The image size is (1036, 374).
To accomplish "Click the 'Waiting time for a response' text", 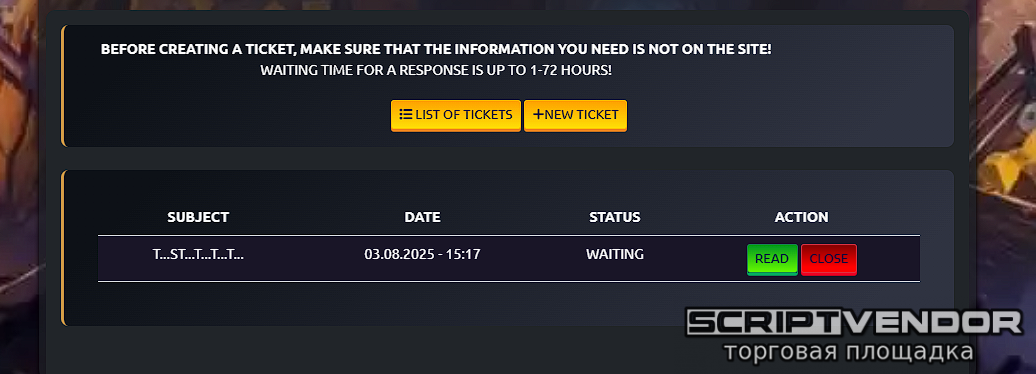I will pos(436,70).
